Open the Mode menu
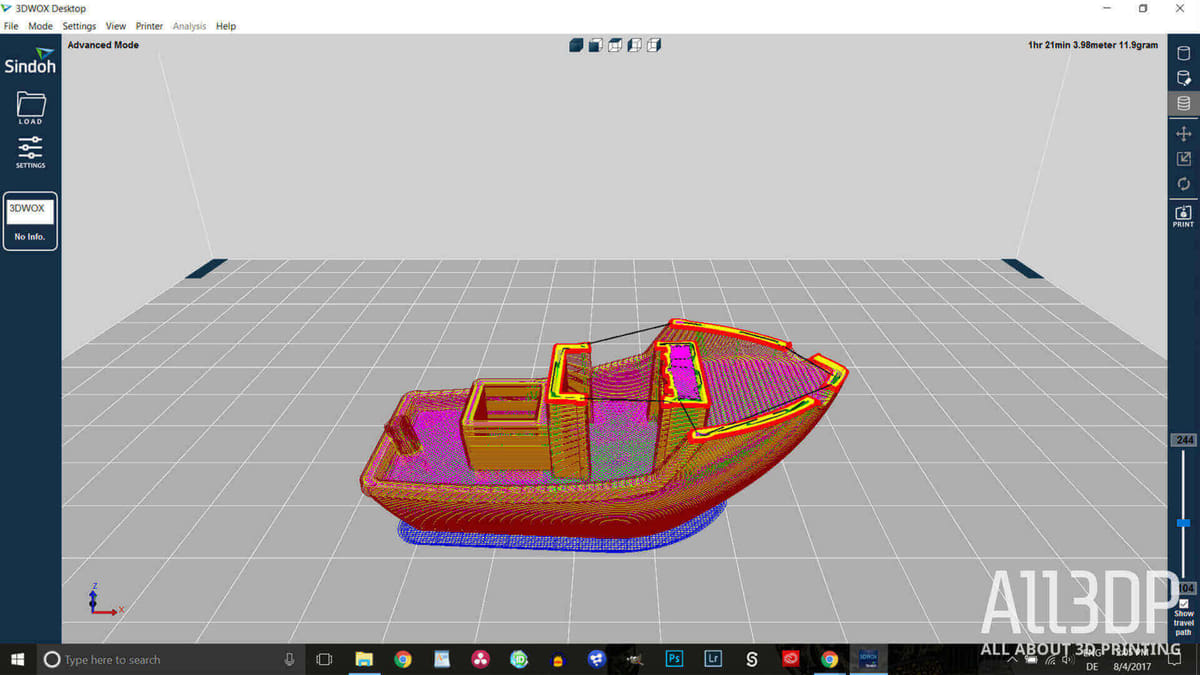This screenshot has width=1200, height=675. (x=40, y=26)
